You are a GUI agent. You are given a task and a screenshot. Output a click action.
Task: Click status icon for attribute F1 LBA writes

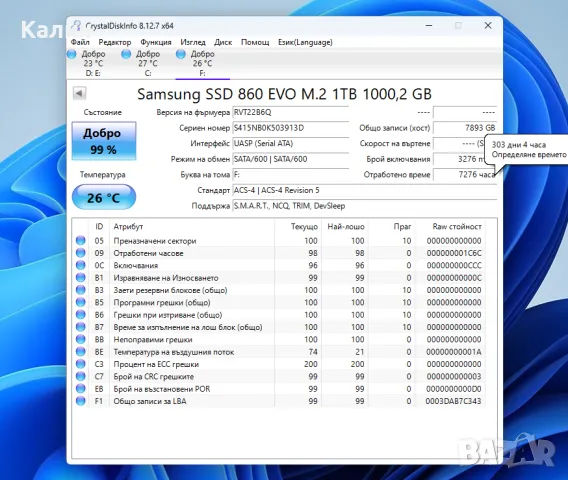pyautogui.click(x=81, y=401)
